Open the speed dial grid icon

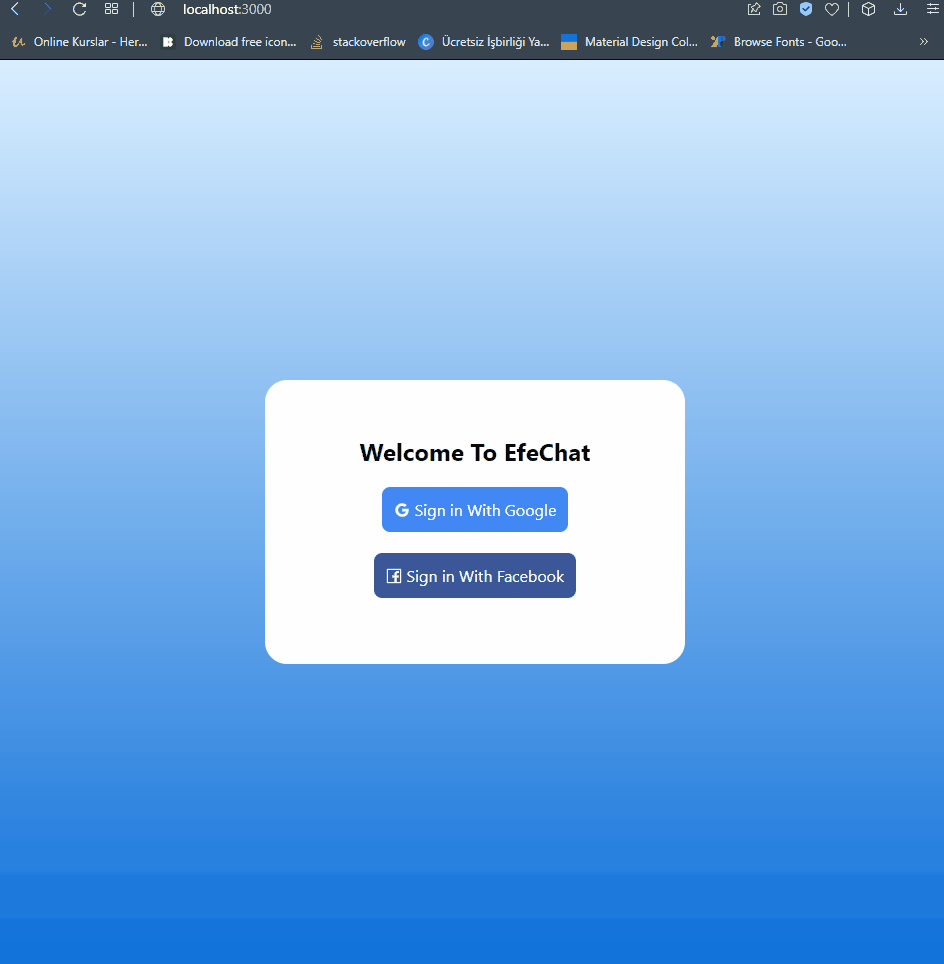pyautogui.click(x=111, y=9)
